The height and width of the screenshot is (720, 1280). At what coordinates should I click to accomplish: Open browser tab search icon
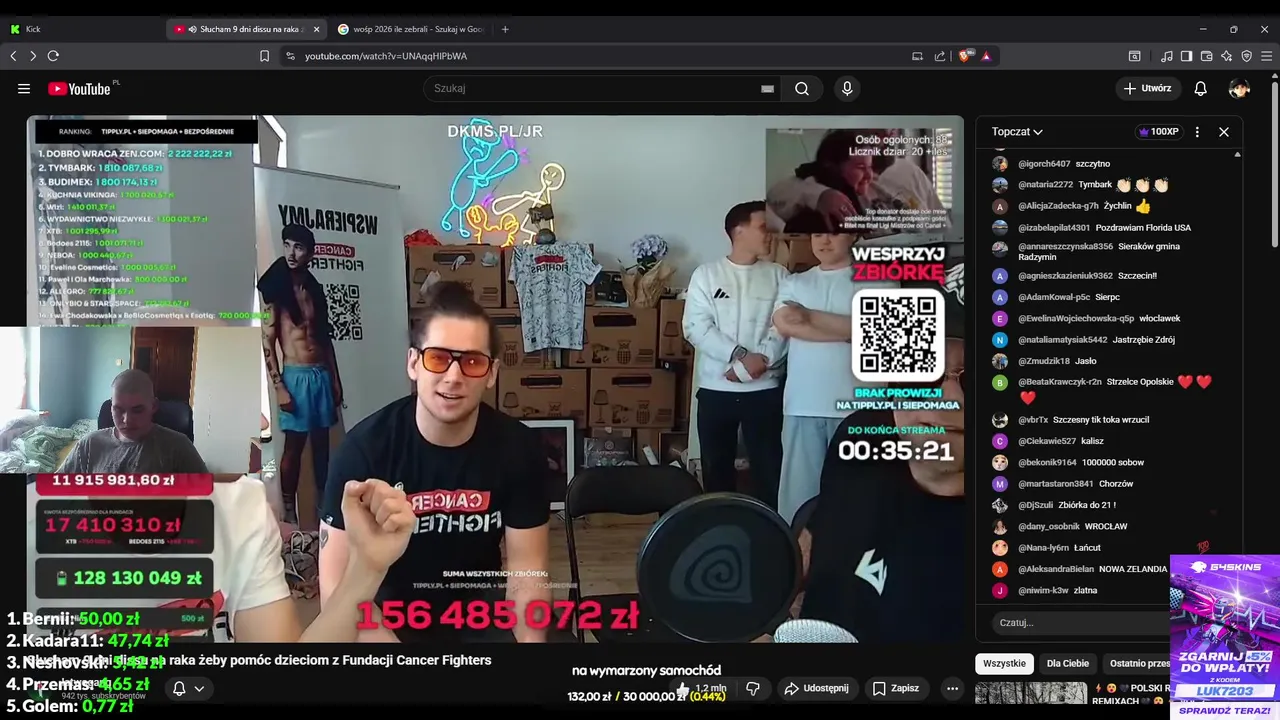click(1135, 56)
